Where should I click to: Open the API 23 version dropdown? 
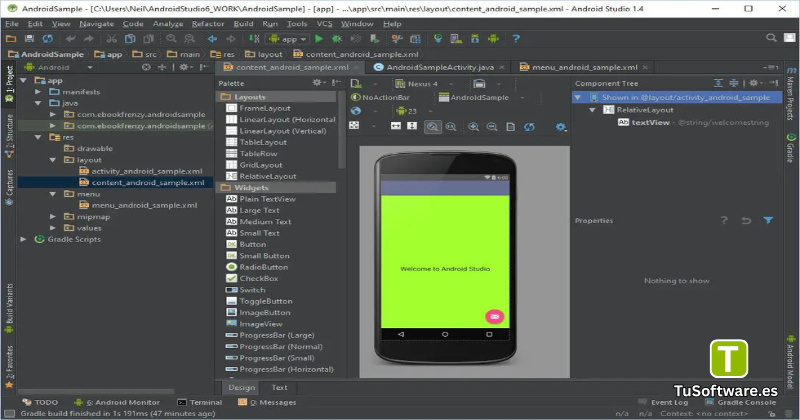[x=414, y=111]
